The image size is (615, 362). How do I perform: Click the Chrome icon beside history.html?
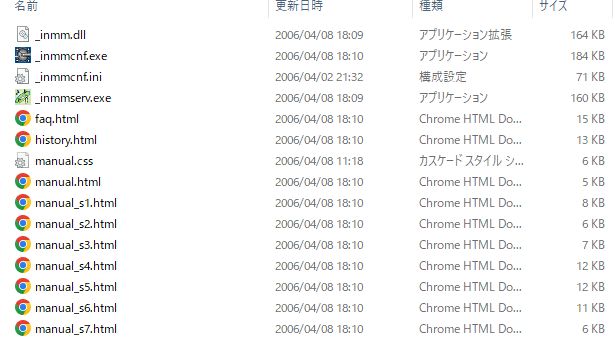pos(23,139)
